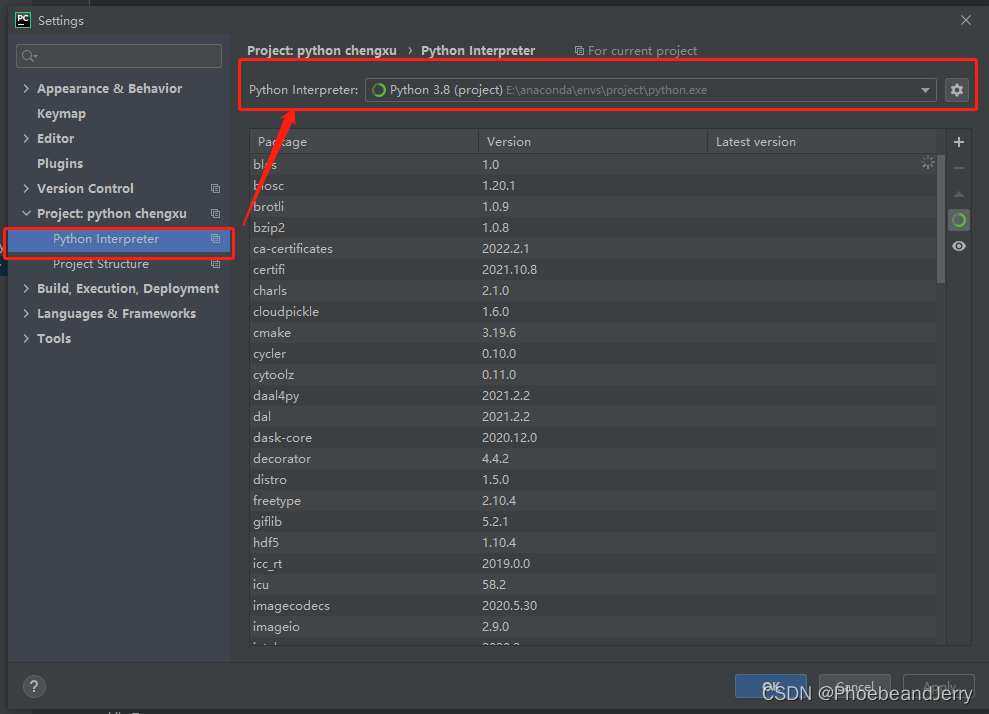Select the charls package row
989x714 pixels.
pos(593,291)
